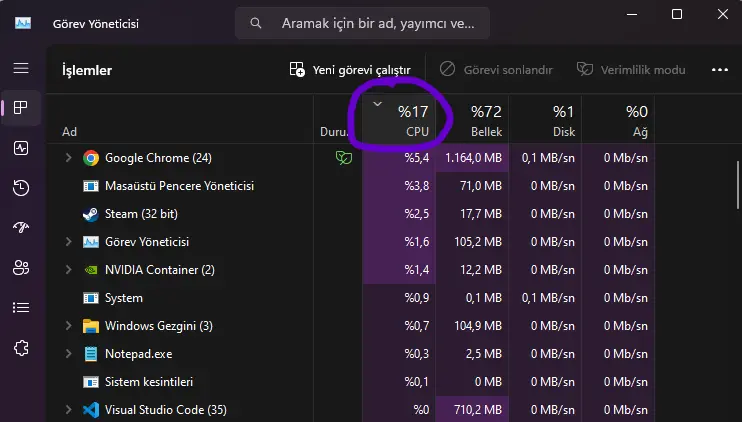
Task: Click the Sistem kesintileri process icon
Action: coord(91,382)
